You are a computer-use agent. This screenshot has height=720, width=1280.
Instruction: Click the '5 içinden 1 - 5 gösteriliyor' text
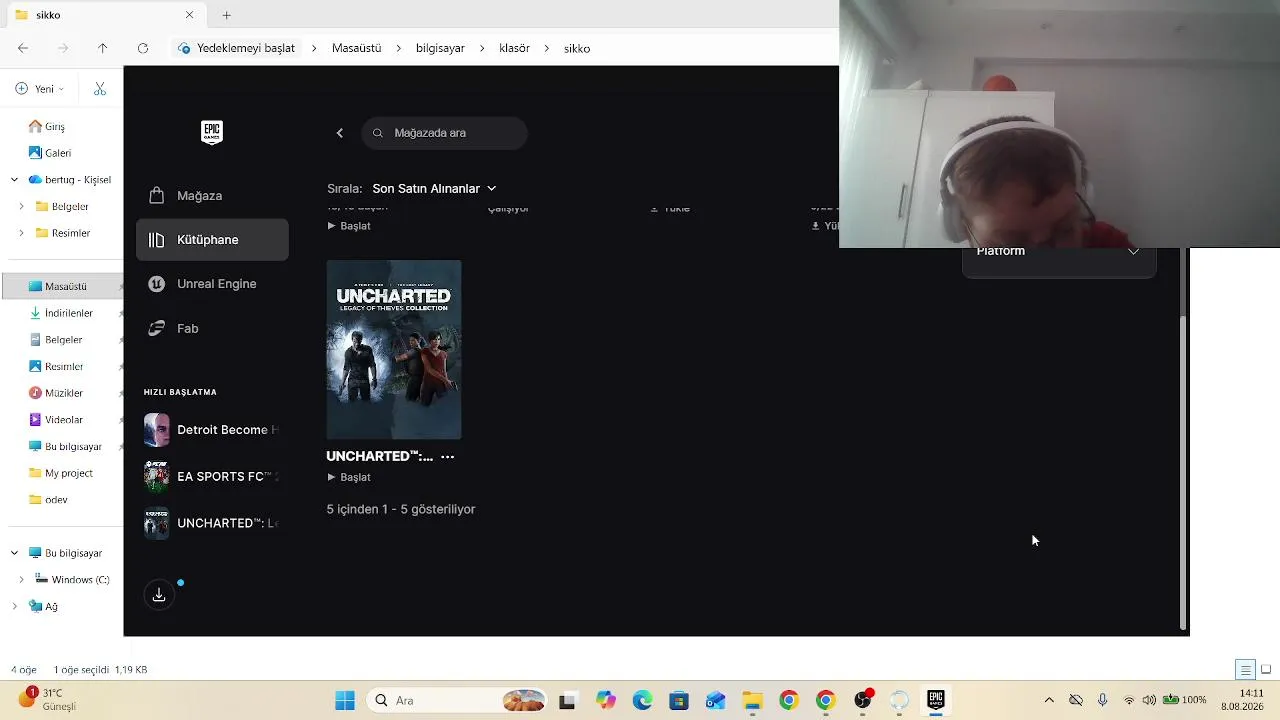pos(401,509)
